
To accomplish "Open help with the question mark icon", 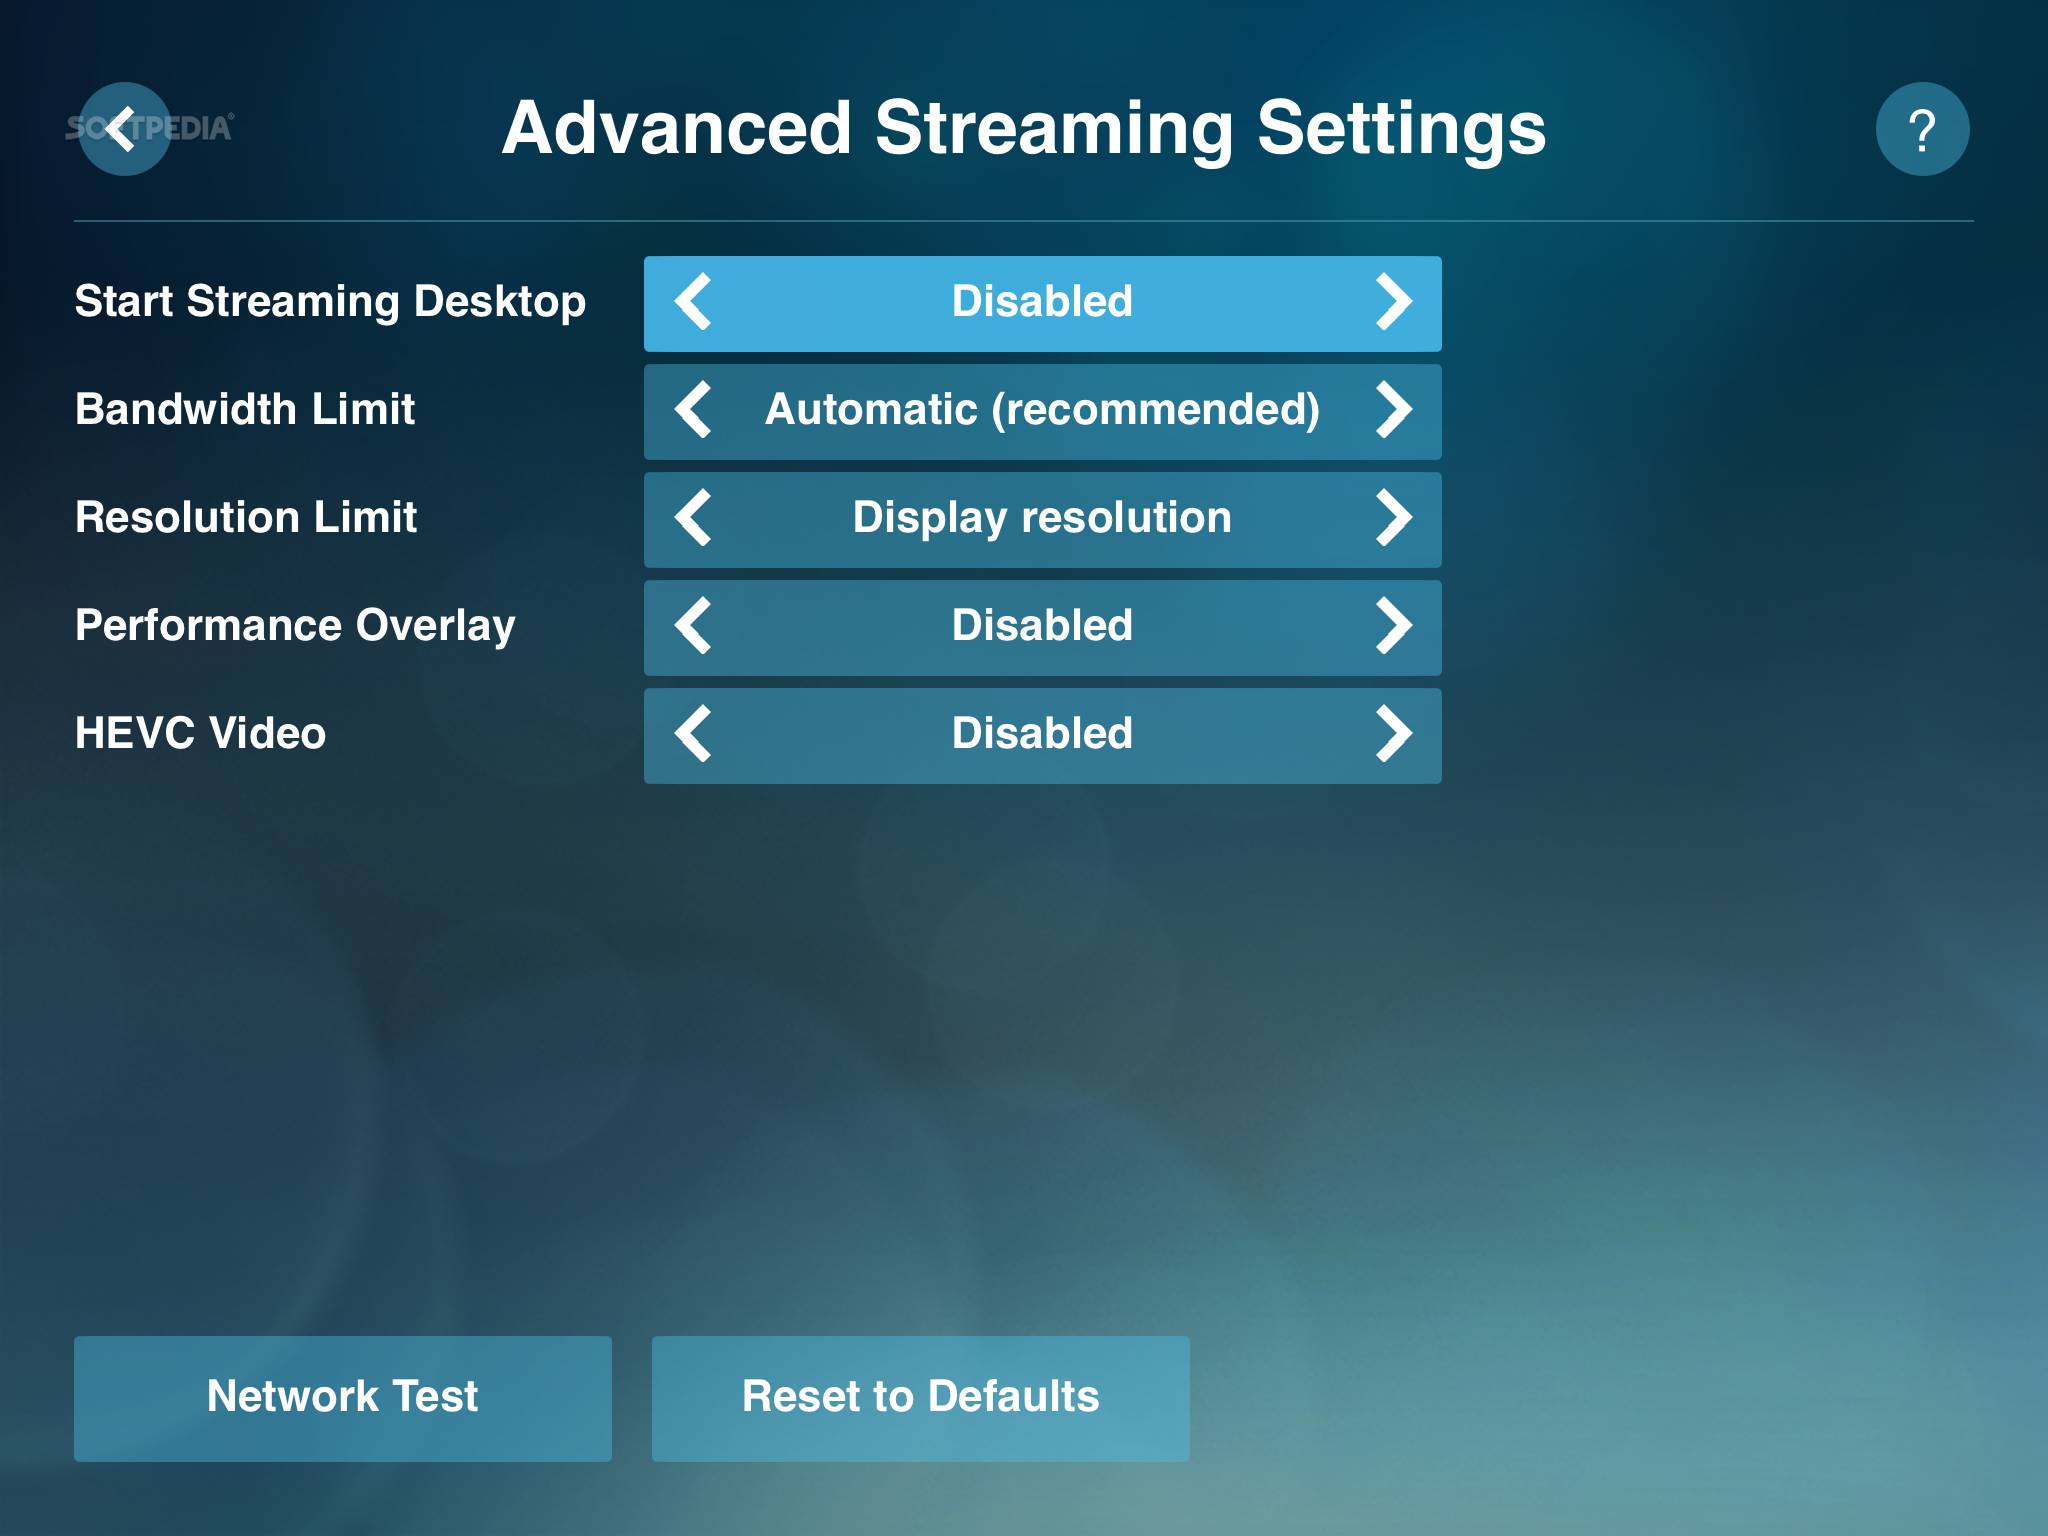I will click(1921, 129).
